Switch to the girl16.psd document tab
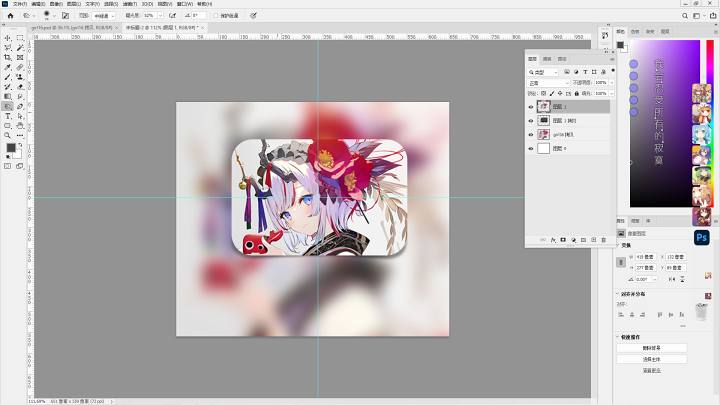 pos(71,28)
